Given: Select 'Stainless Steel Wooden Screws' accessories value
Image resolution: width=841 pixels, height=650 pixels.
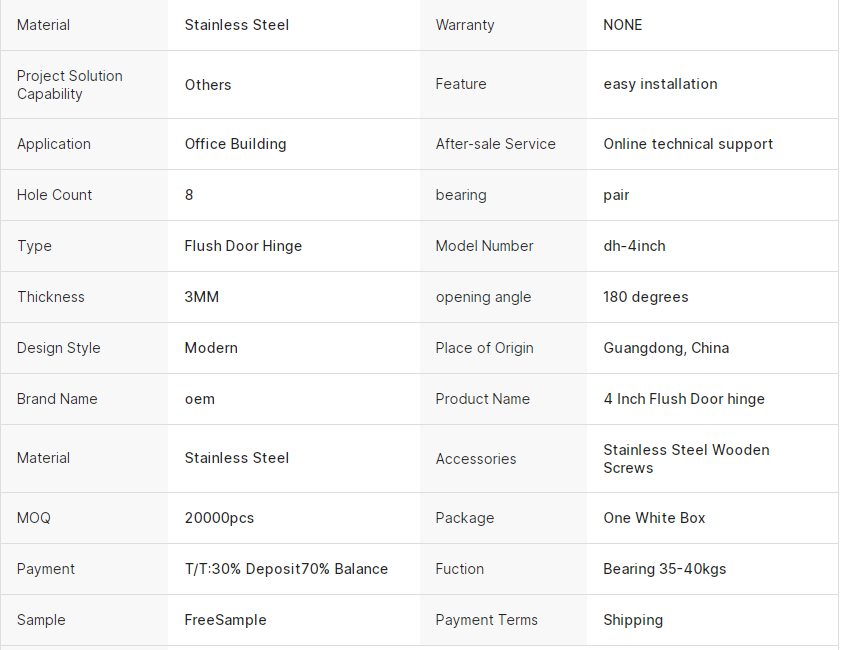Looking at the screenshot, I should pyautogui.click(x=686, y=459).
